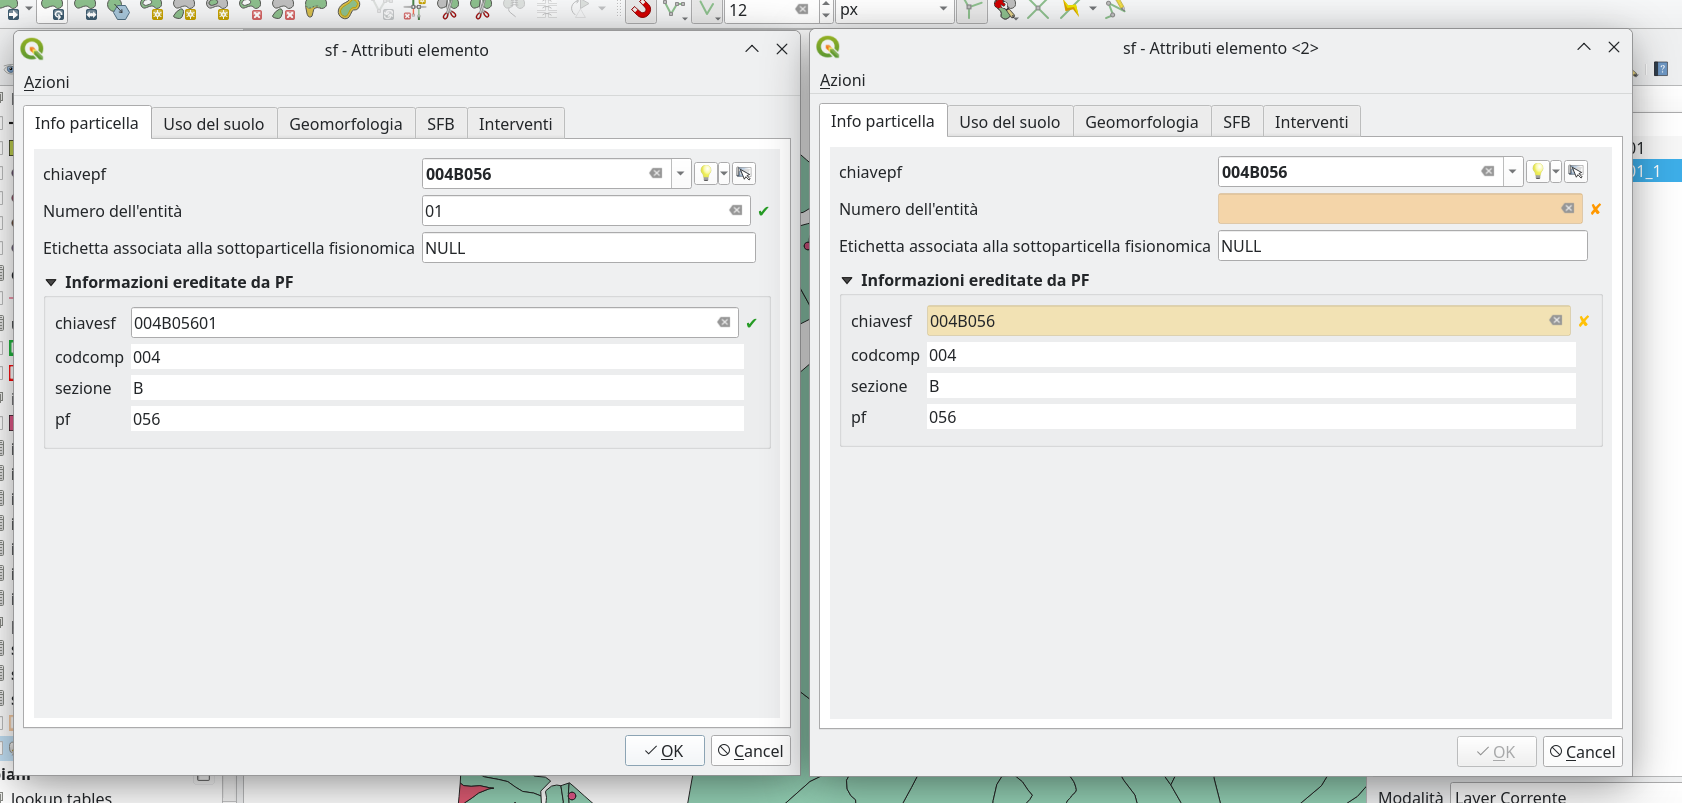Open chiavepf dropdown arrow in <2> dialog
This screenshot has width=1682, height=803.
1513,172
